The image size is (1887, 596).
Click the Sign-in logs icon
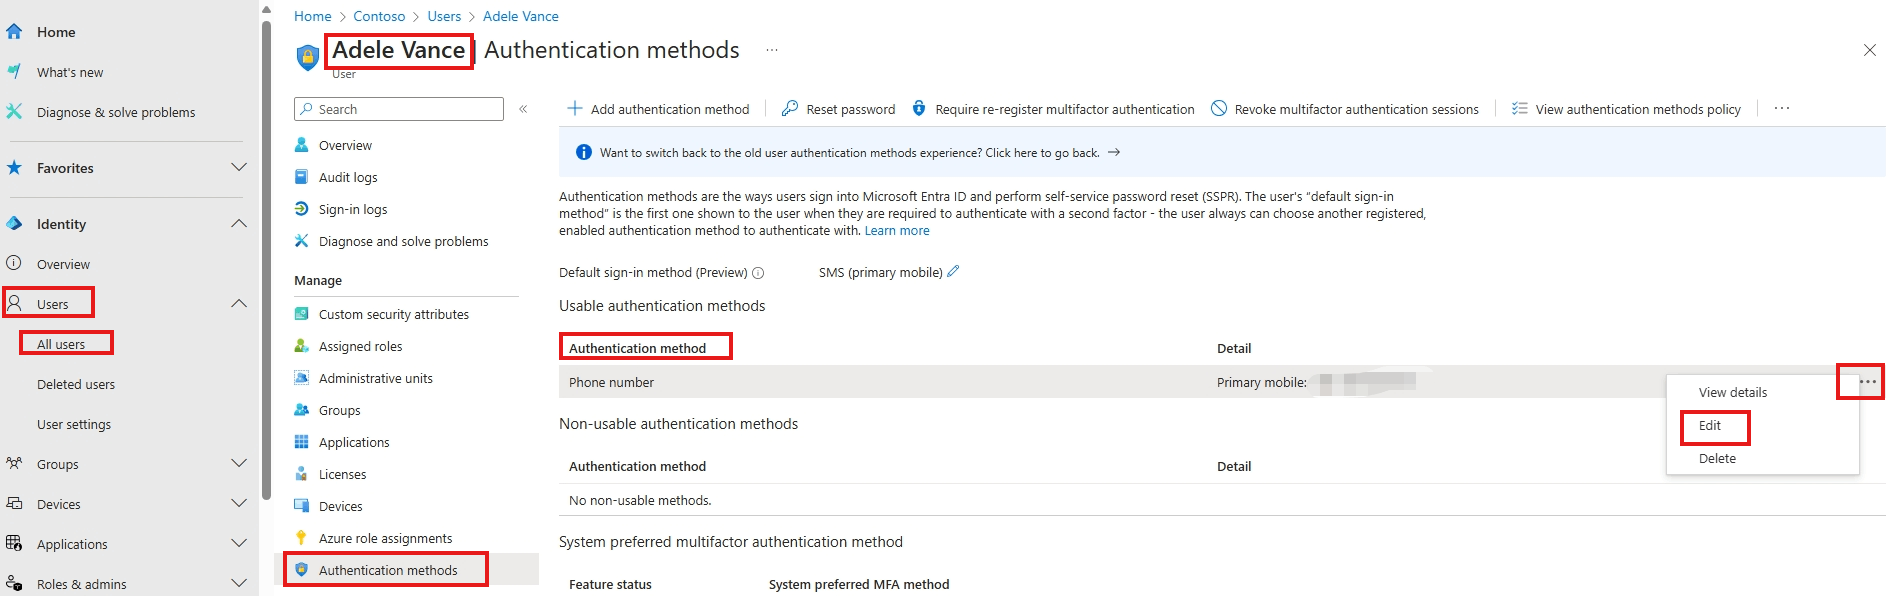coord(301,209)
